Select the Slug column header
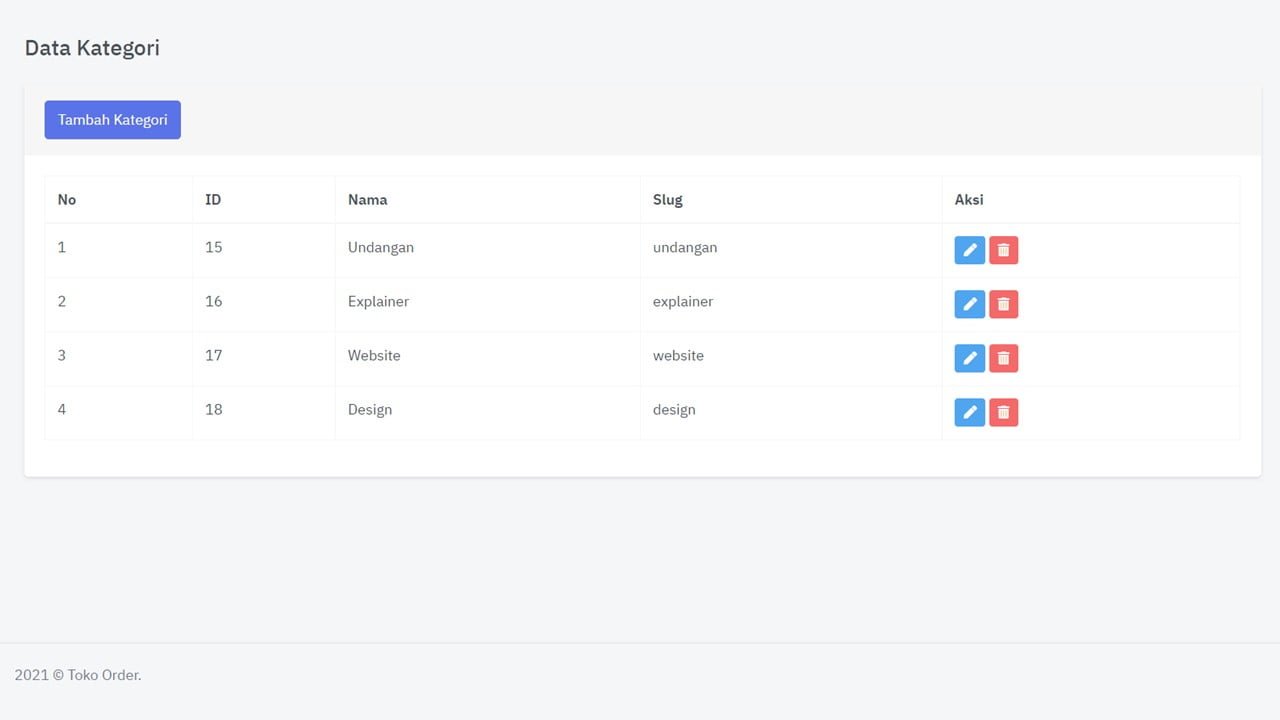Image resolution: width=1280 pixels, height=720 pixels. 667,200
